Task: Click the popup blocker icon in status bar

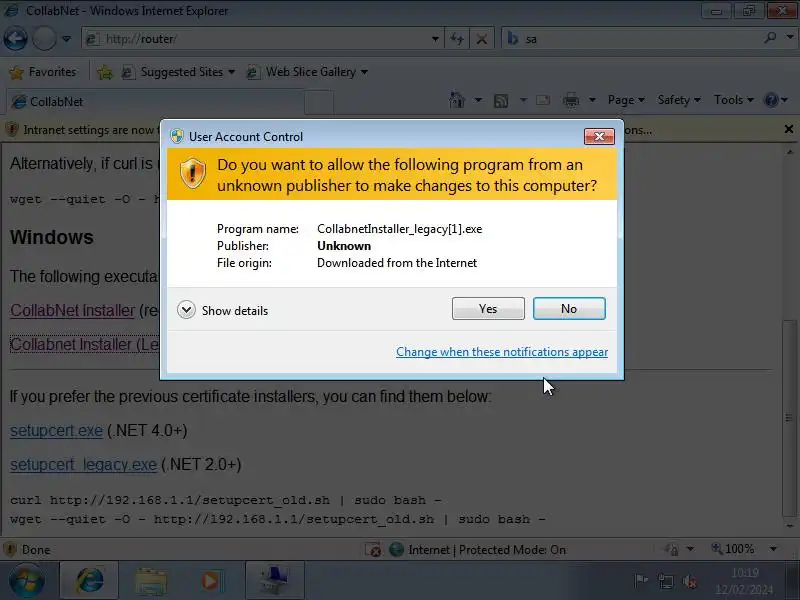Action: 373,549
